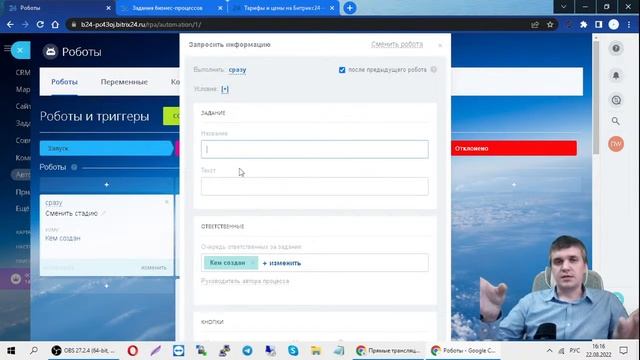This screenshot has height=360, width=640.
Task: Add a robot via plus in Запуск column
Action: coord(107,185)
